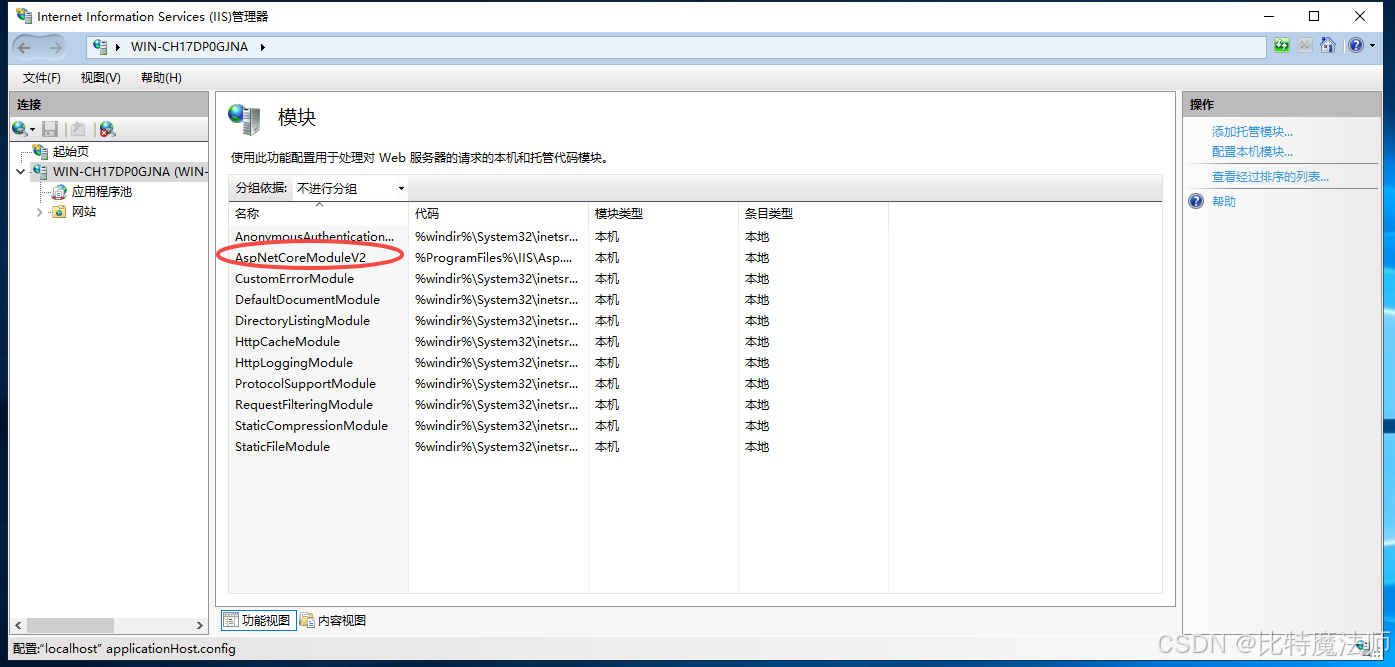Expand the 网站 tree node
This screenshot has width=1395, height=667.
(x=40, y=211)
